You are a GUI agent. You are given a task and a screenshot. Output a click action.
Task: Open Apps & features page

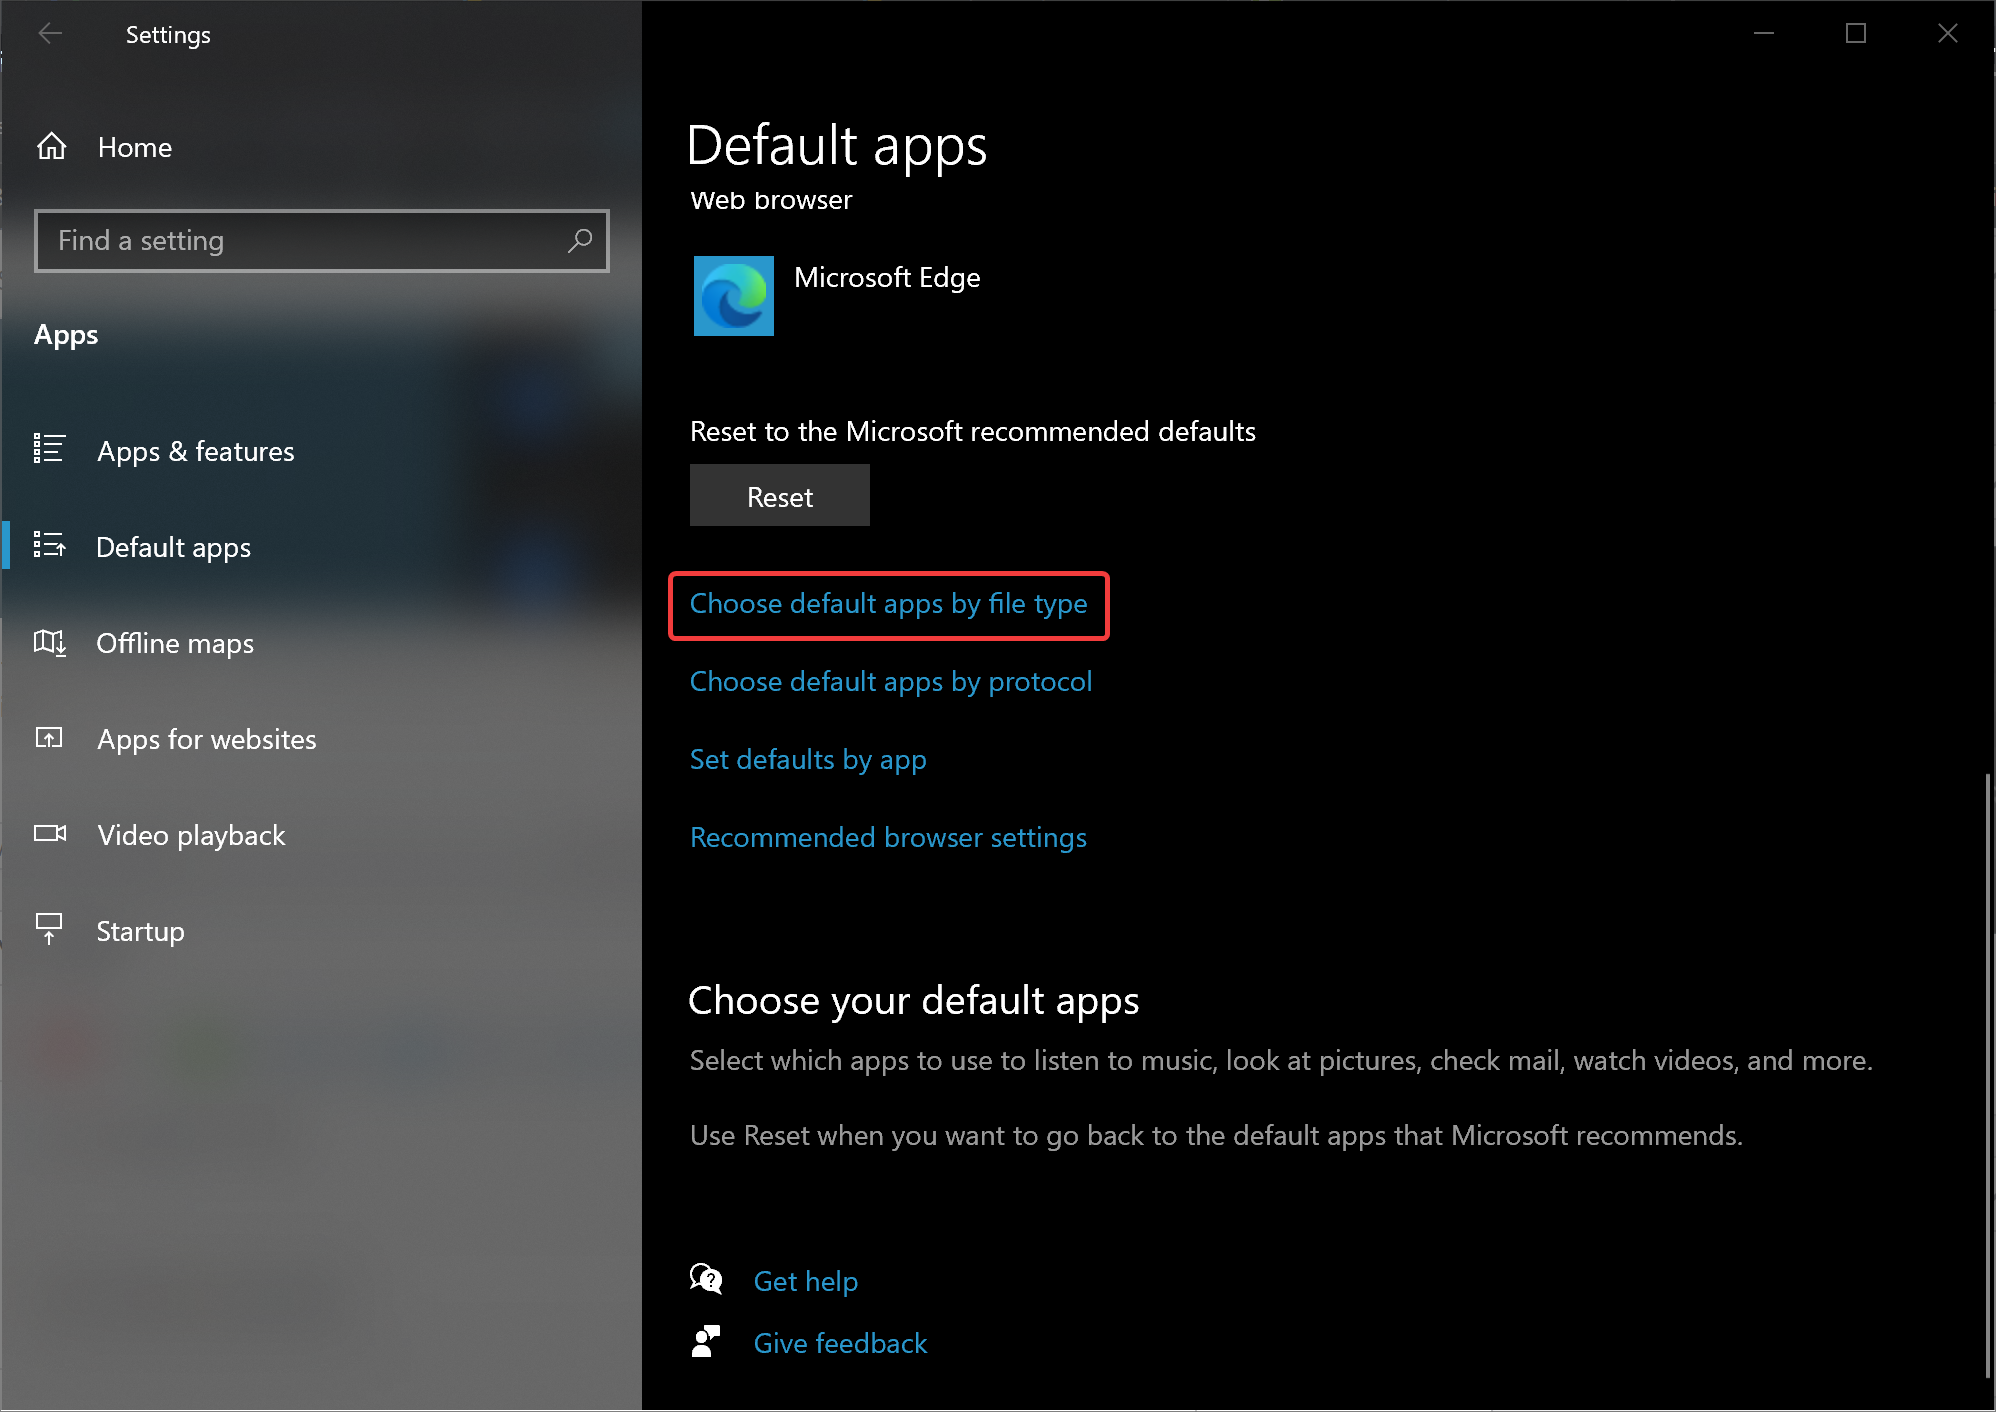pyautogui.click(x=196, y=452)
